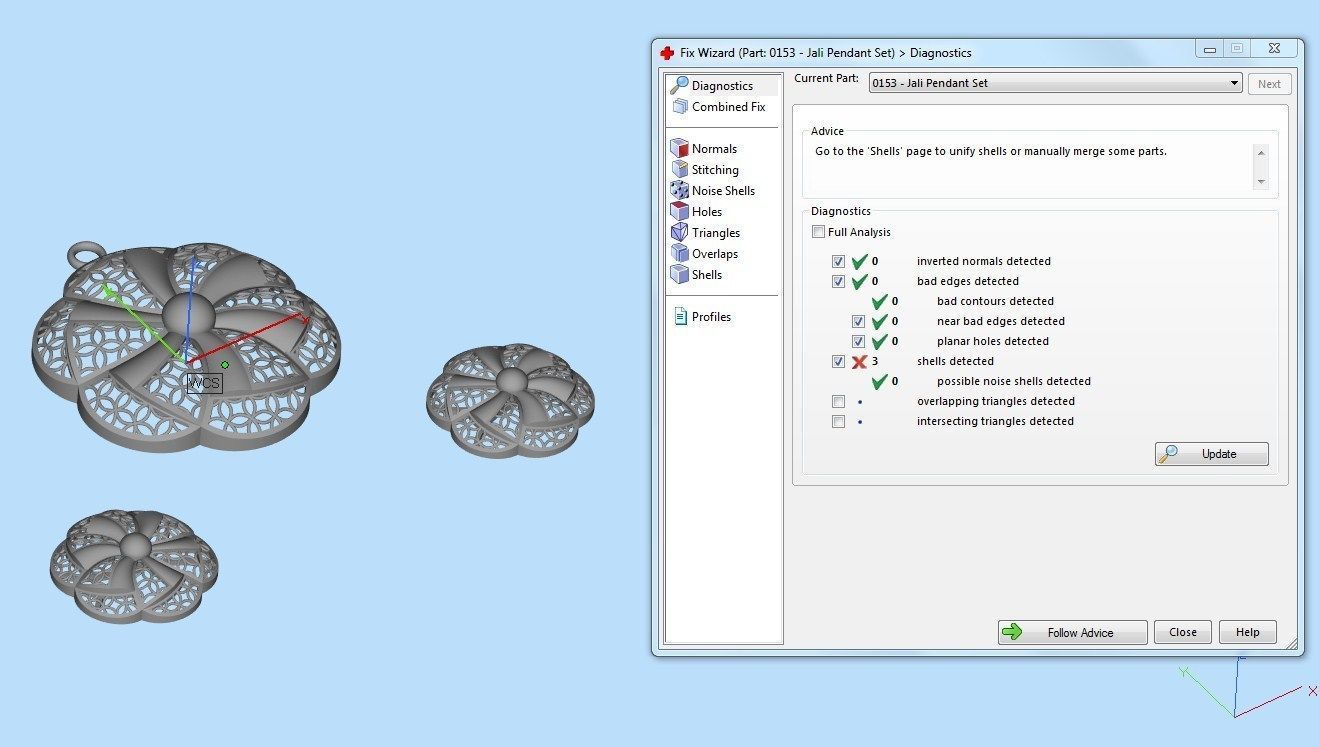Click the Overlaps icon in sidebar
This screenshot has width=1319, height=747.
(x=680, y=253)
